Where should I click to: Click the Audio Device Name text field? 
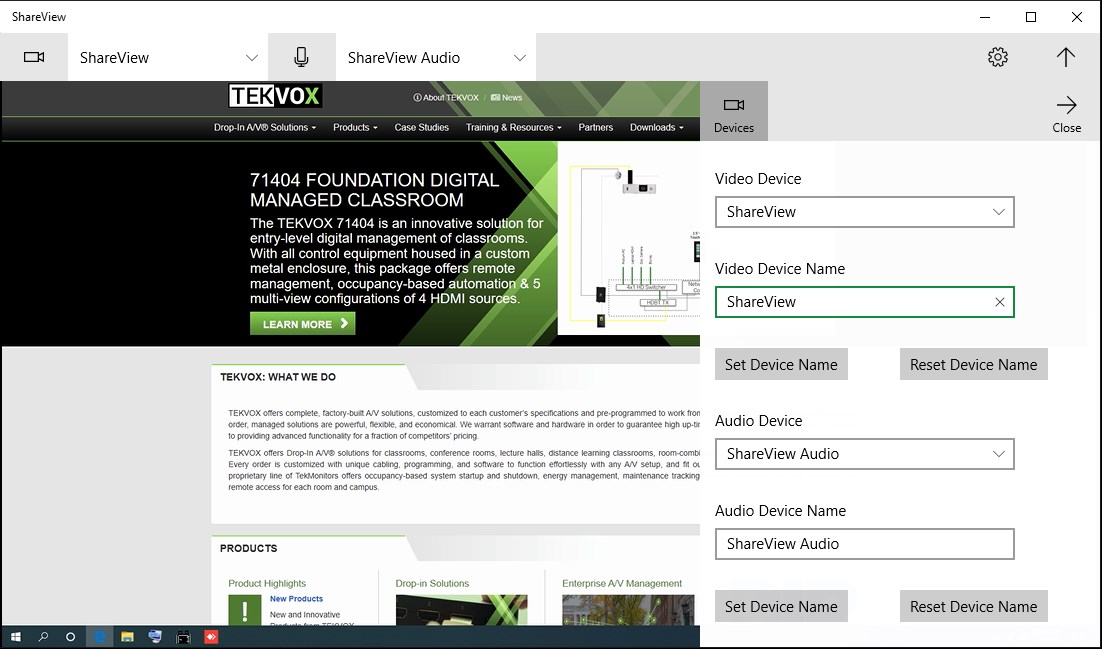864,544
